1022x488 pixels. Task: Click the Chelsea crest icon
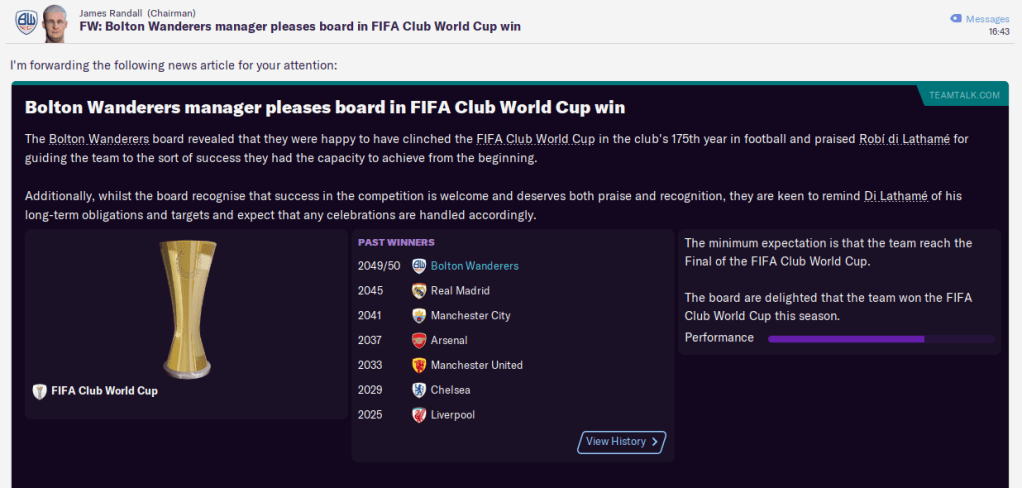[419, 390]
